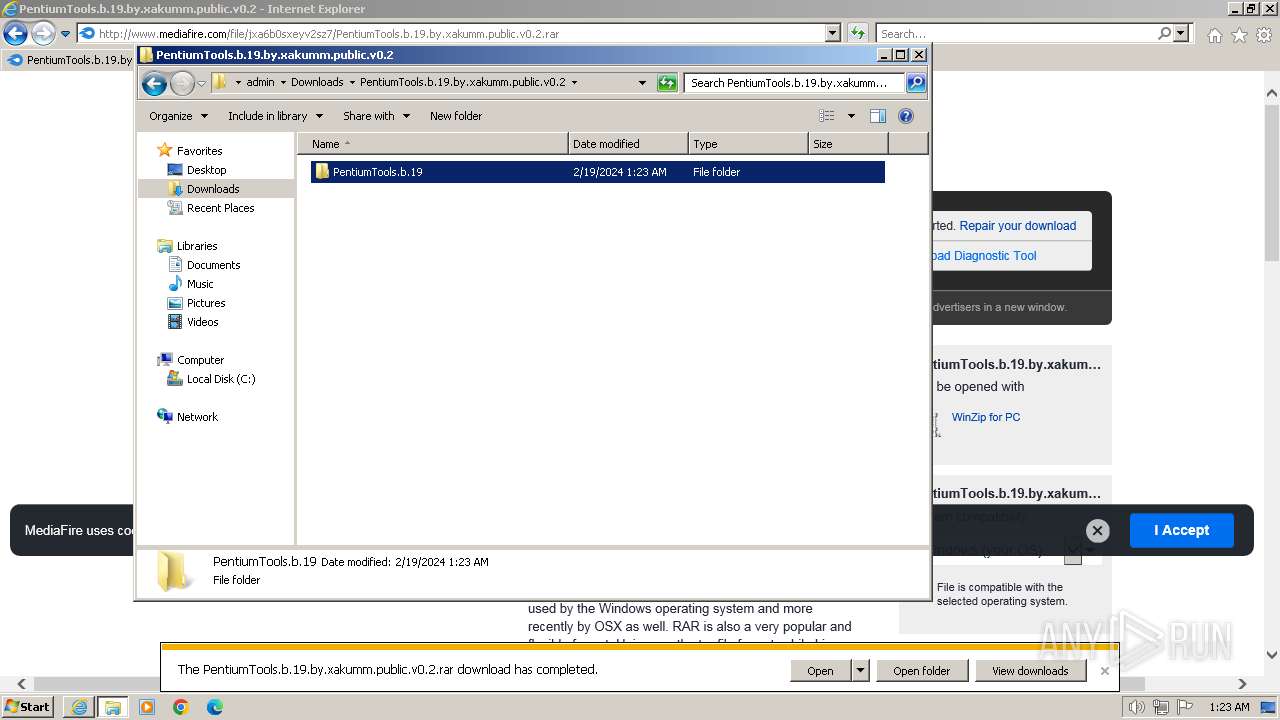Viewport: 1280px width, 720px height.
Task: Sort by Type column header
Action: [x=748, y=144]
